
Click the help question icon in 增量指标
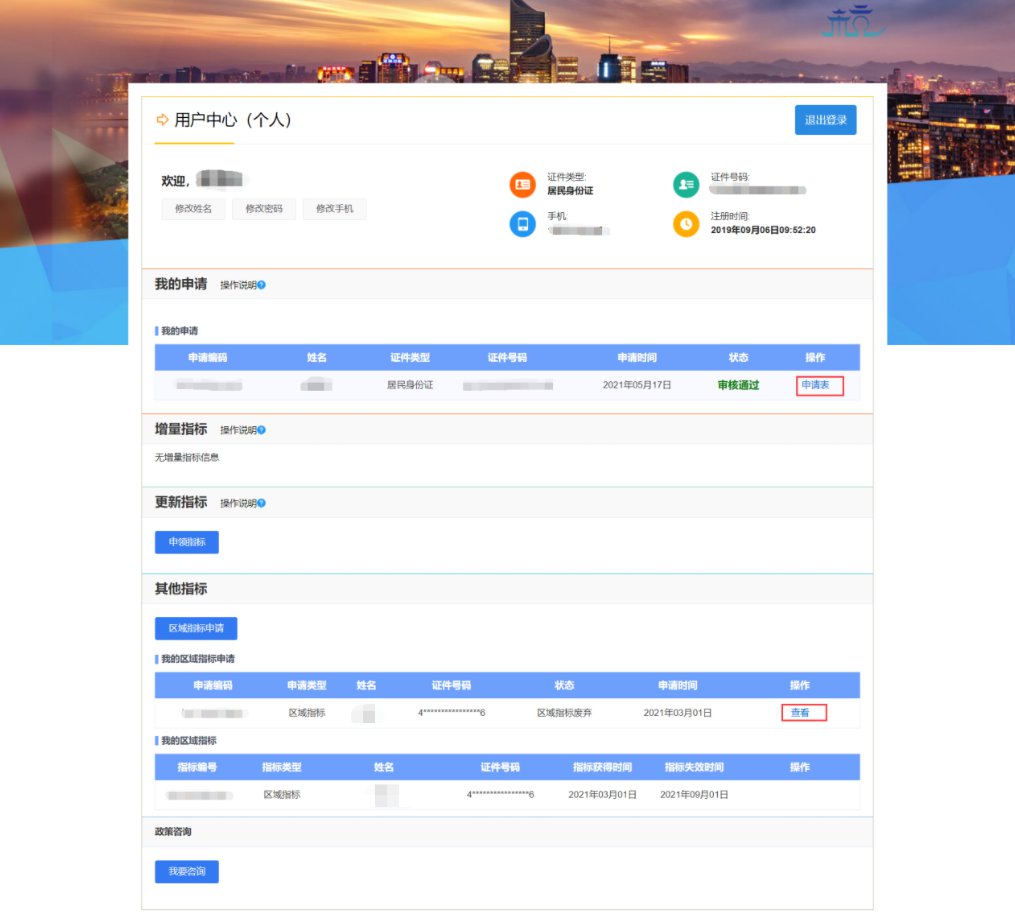[261, 430]
